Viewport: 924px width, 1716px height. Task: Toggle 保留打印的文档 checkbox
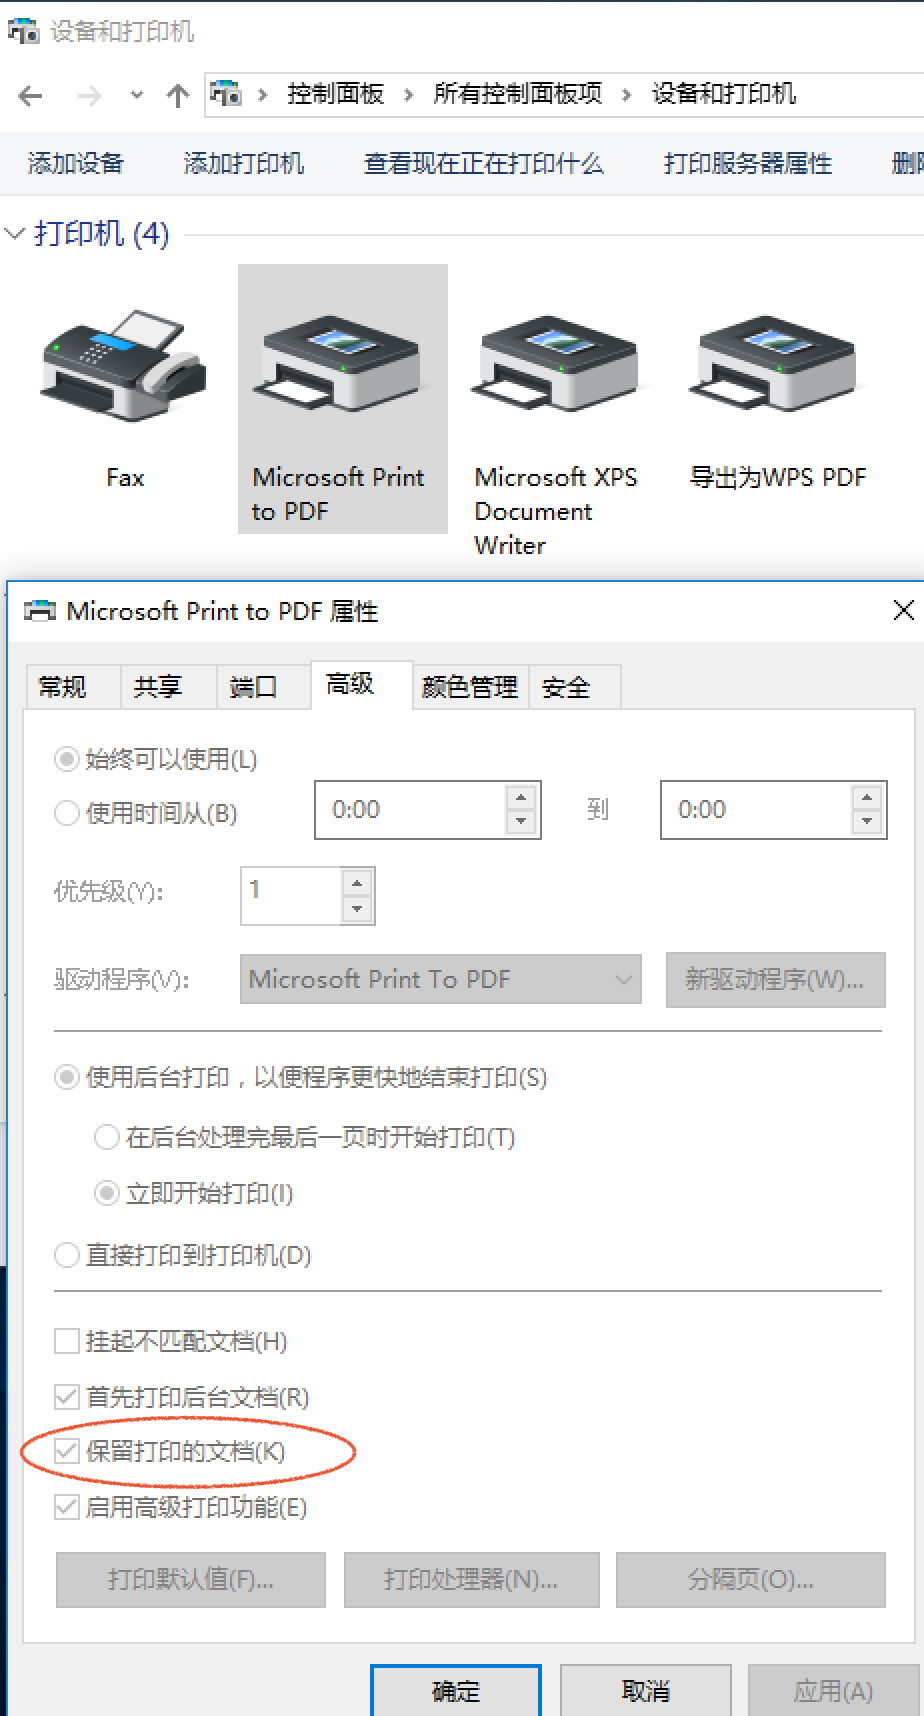(67, 1451)
